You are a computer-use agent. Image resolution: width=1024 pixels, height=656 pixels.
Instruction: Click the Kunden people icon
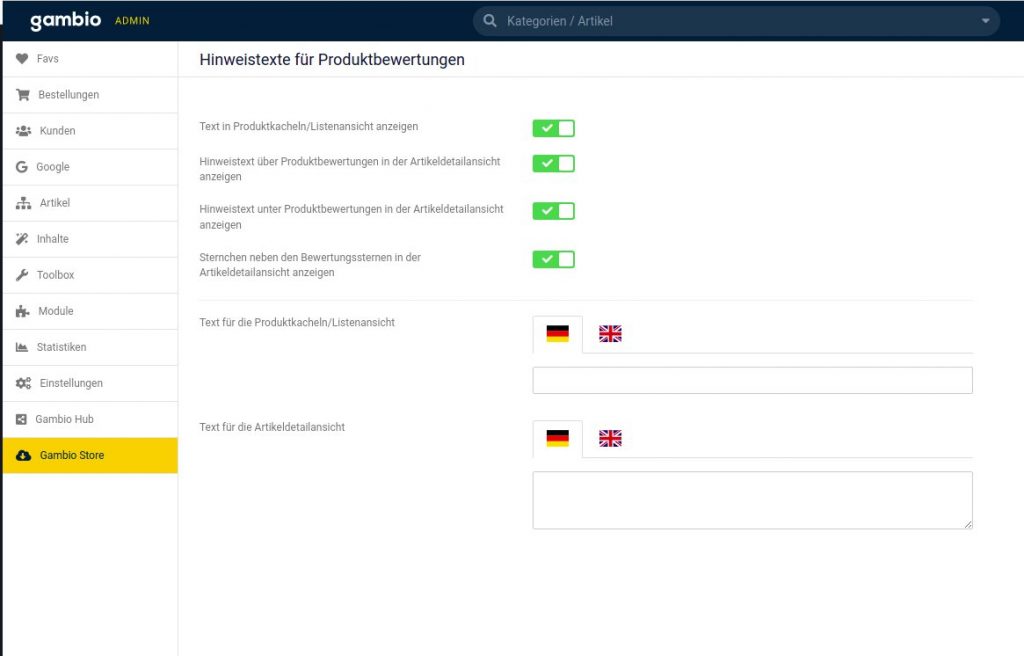[x=23, y=131]
